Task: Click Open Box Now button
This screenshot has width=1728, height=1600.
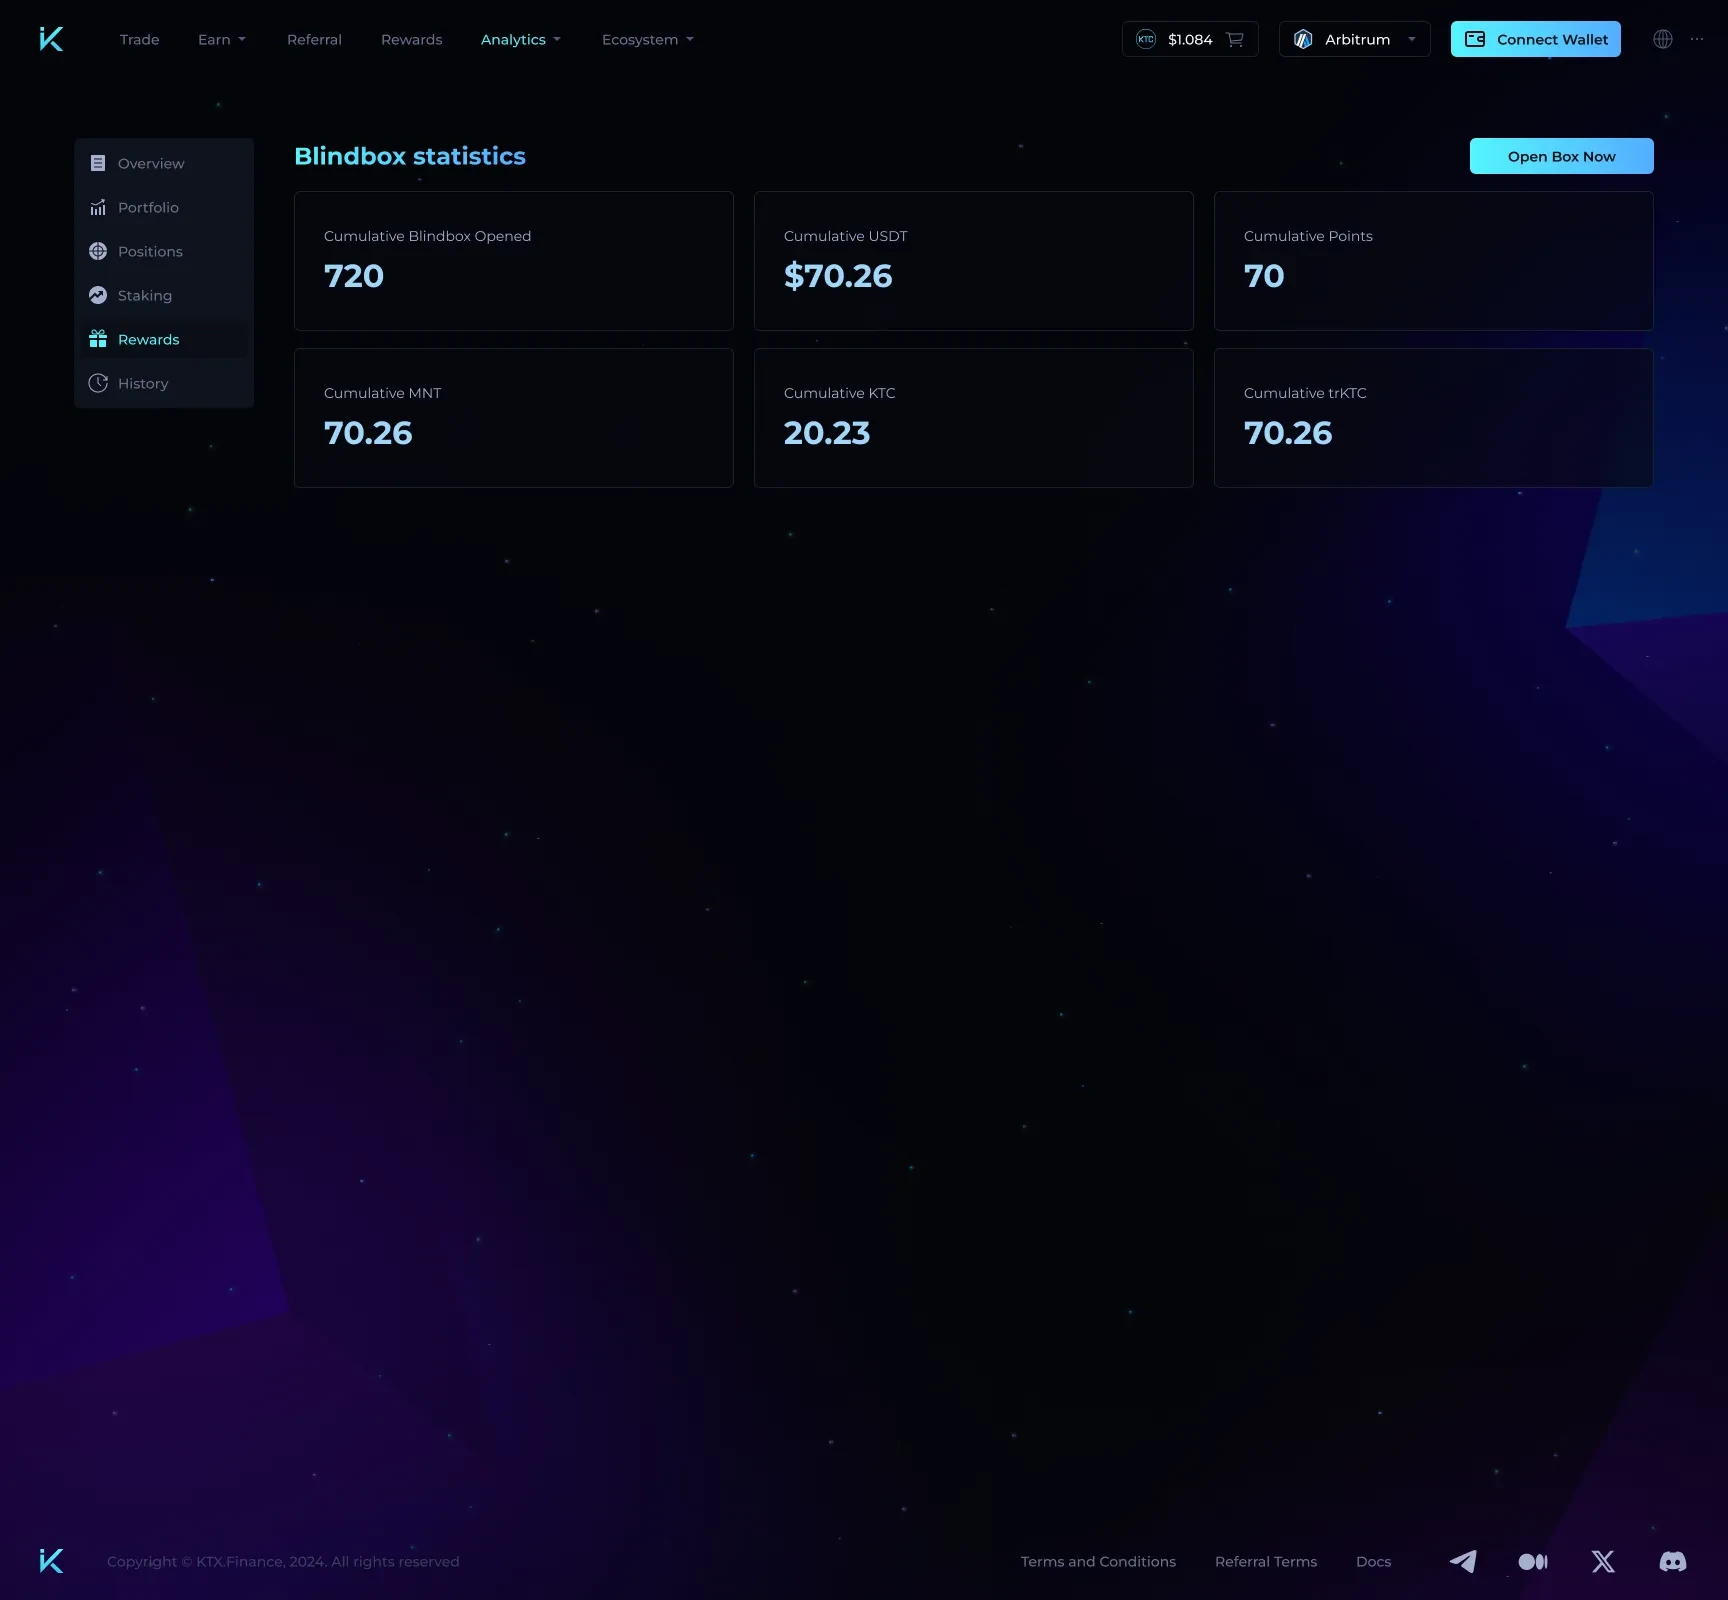Action: tap(1561, 156)
